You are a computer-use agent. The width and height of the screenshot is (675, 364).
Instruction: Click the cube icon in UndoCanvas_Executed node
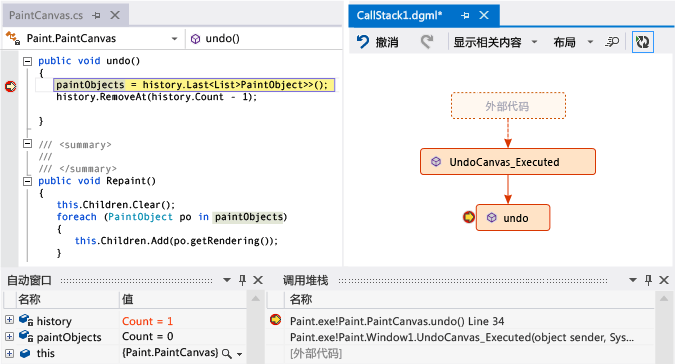click(436, 162)
